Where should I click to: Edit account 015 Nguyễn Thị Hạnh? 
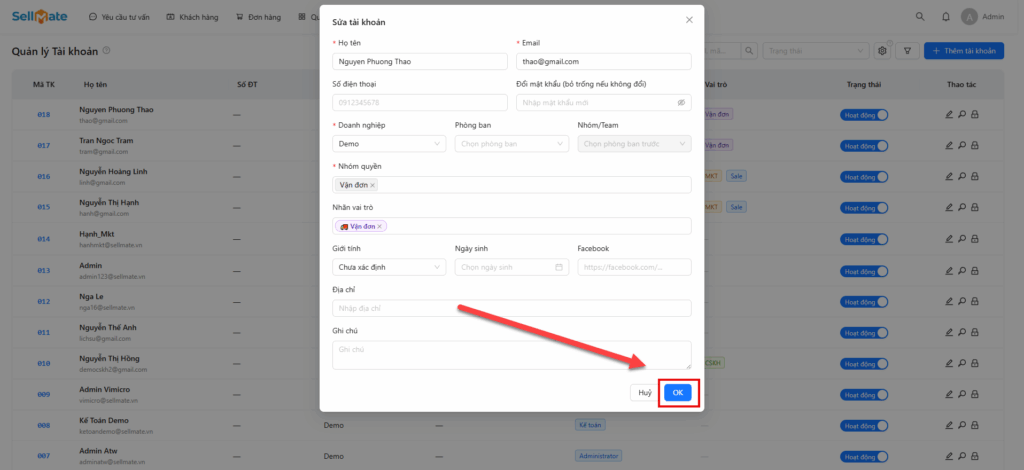click(x=949, y=208)
